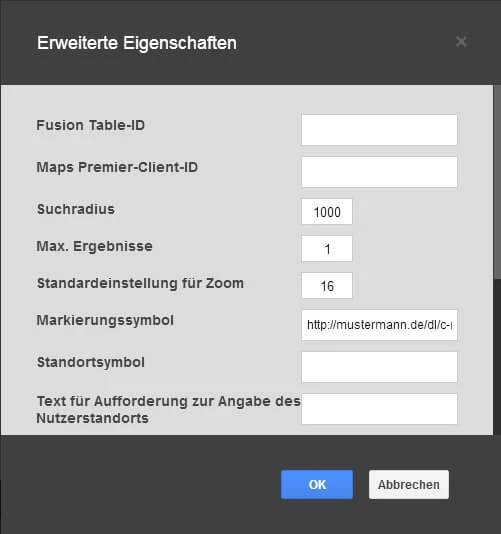Click the Fusion Table-ID label
Viewport: 501px width, 534px height.
[x=91, y=125]
